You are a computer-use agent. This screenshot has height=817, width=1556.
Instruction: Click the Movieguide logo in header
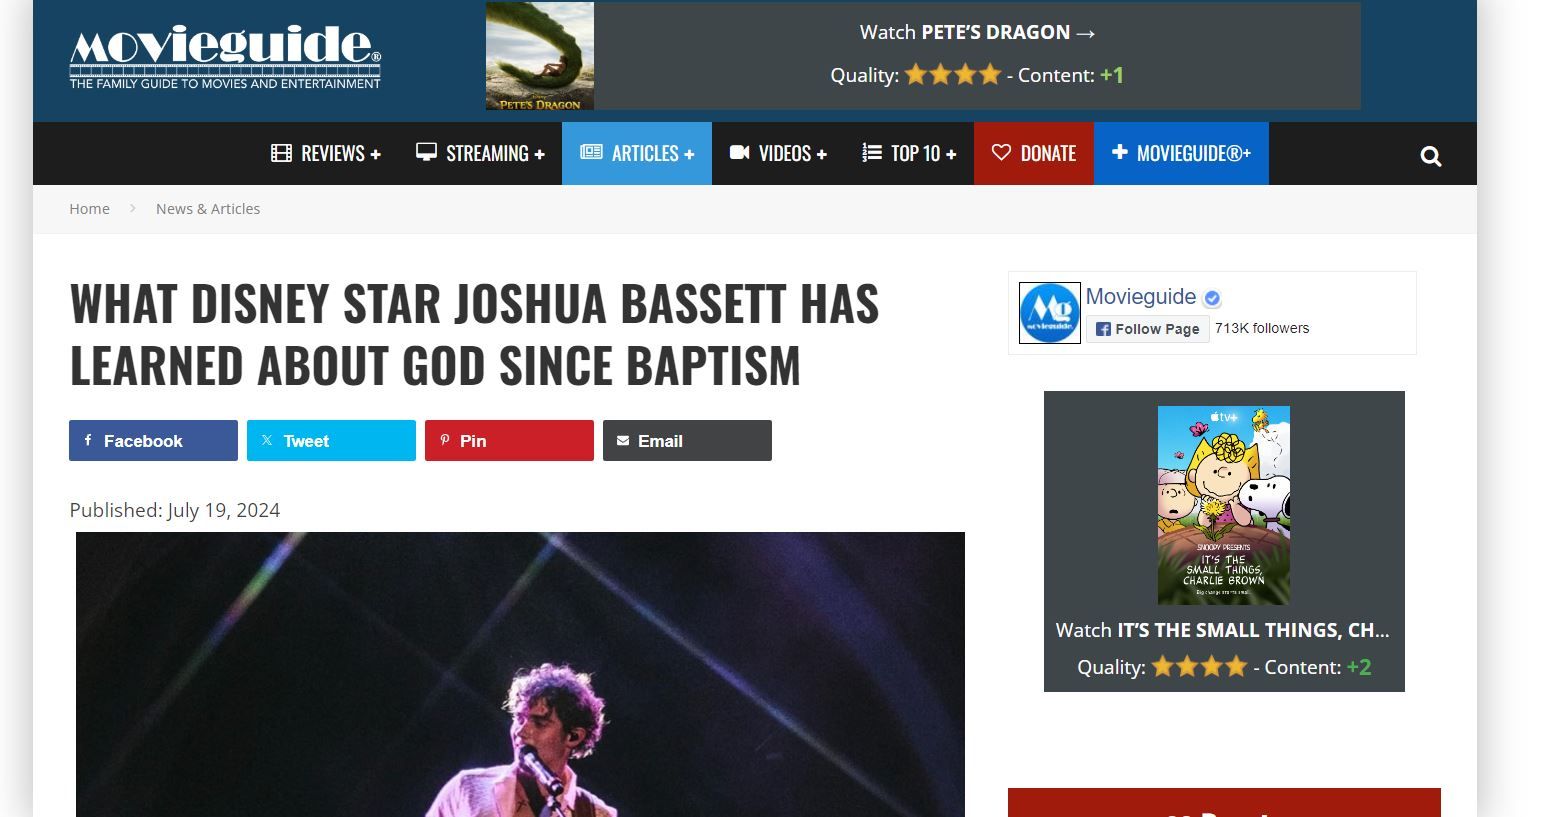225,57
